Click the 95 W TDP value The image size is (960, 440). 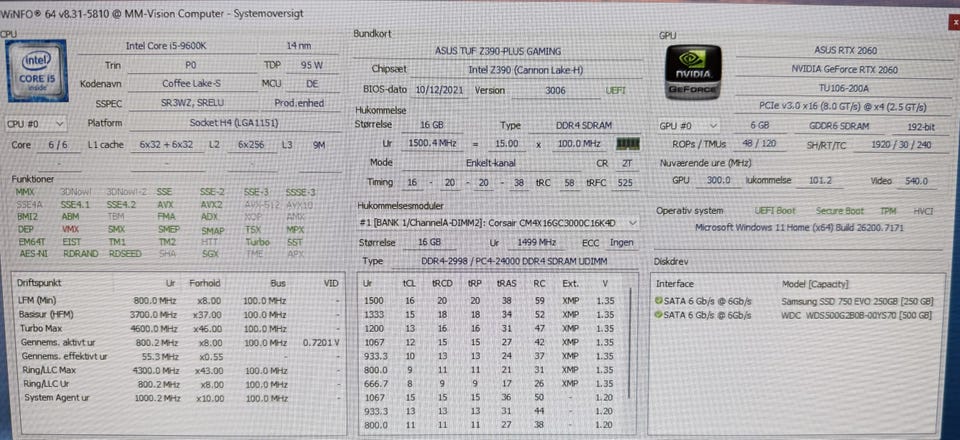(x=312, y=65)
